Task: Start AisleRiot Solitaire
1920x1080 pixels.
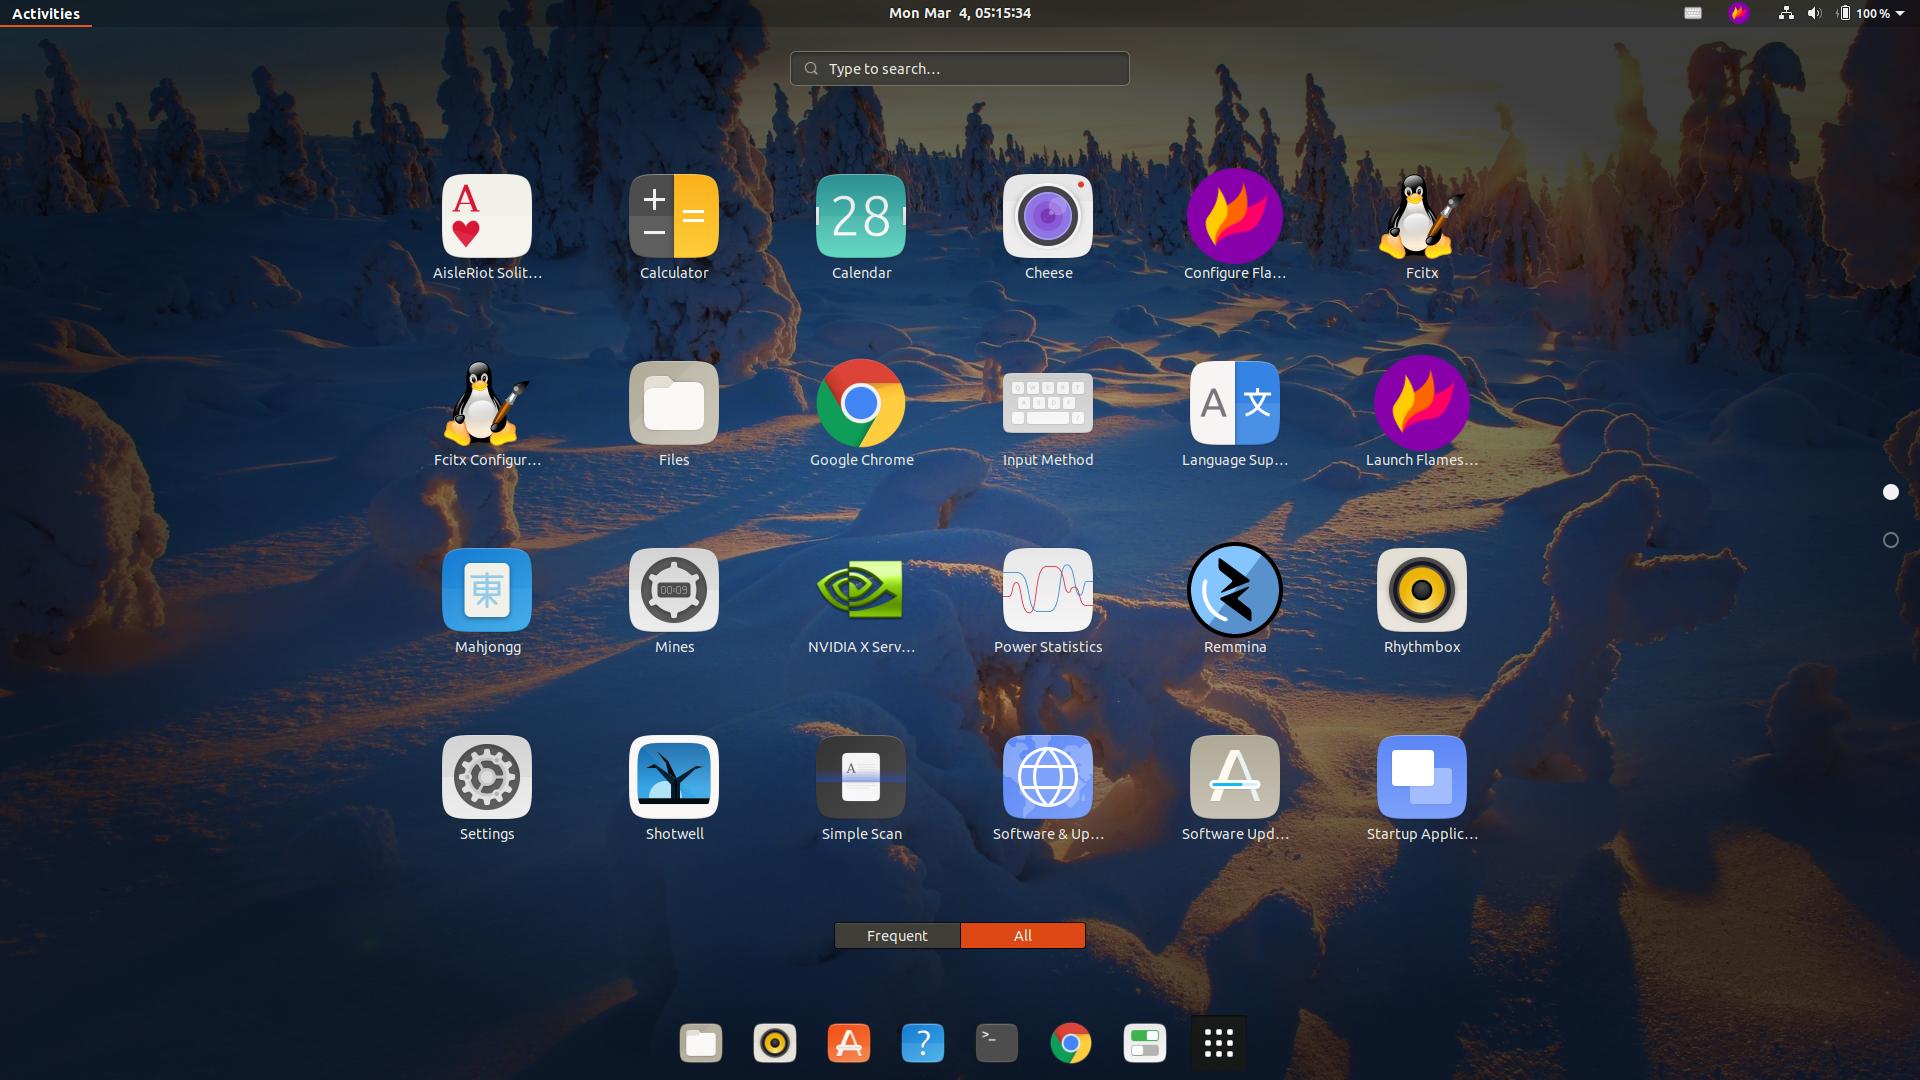Action: coord(487,215)
